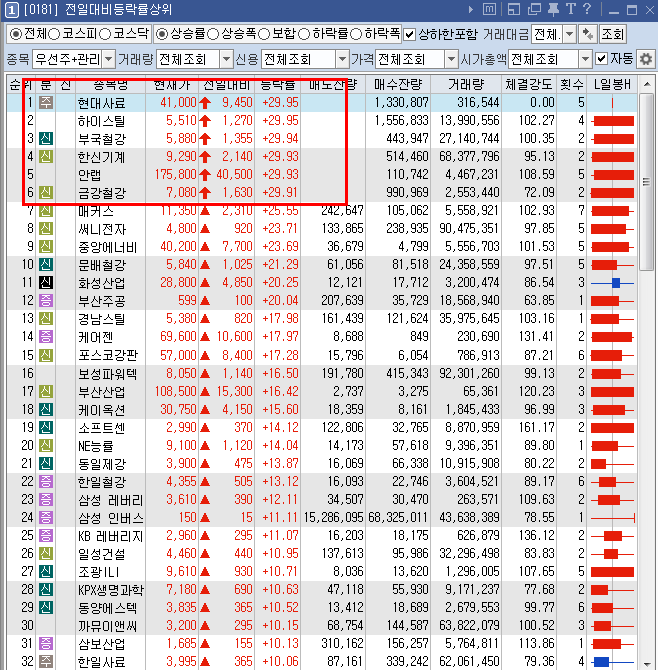Click upper-limit arrow icon on 하이스틸 row
The height and width of the screenshot is (670, 658).
coord(205,121)
